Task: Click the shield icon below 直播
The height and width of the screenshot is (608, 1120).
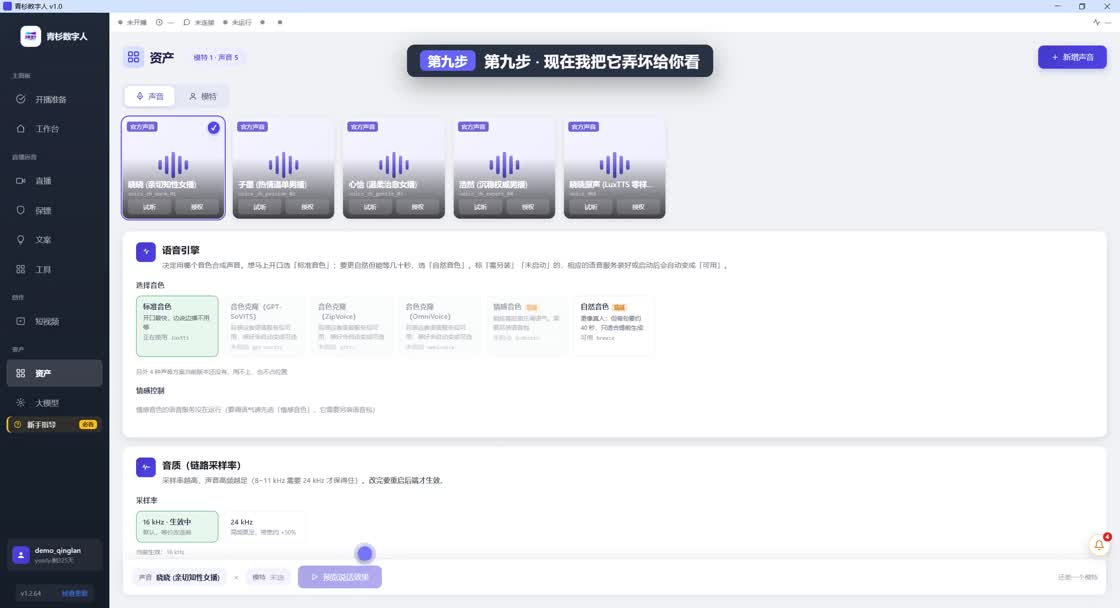Action: 21,210
